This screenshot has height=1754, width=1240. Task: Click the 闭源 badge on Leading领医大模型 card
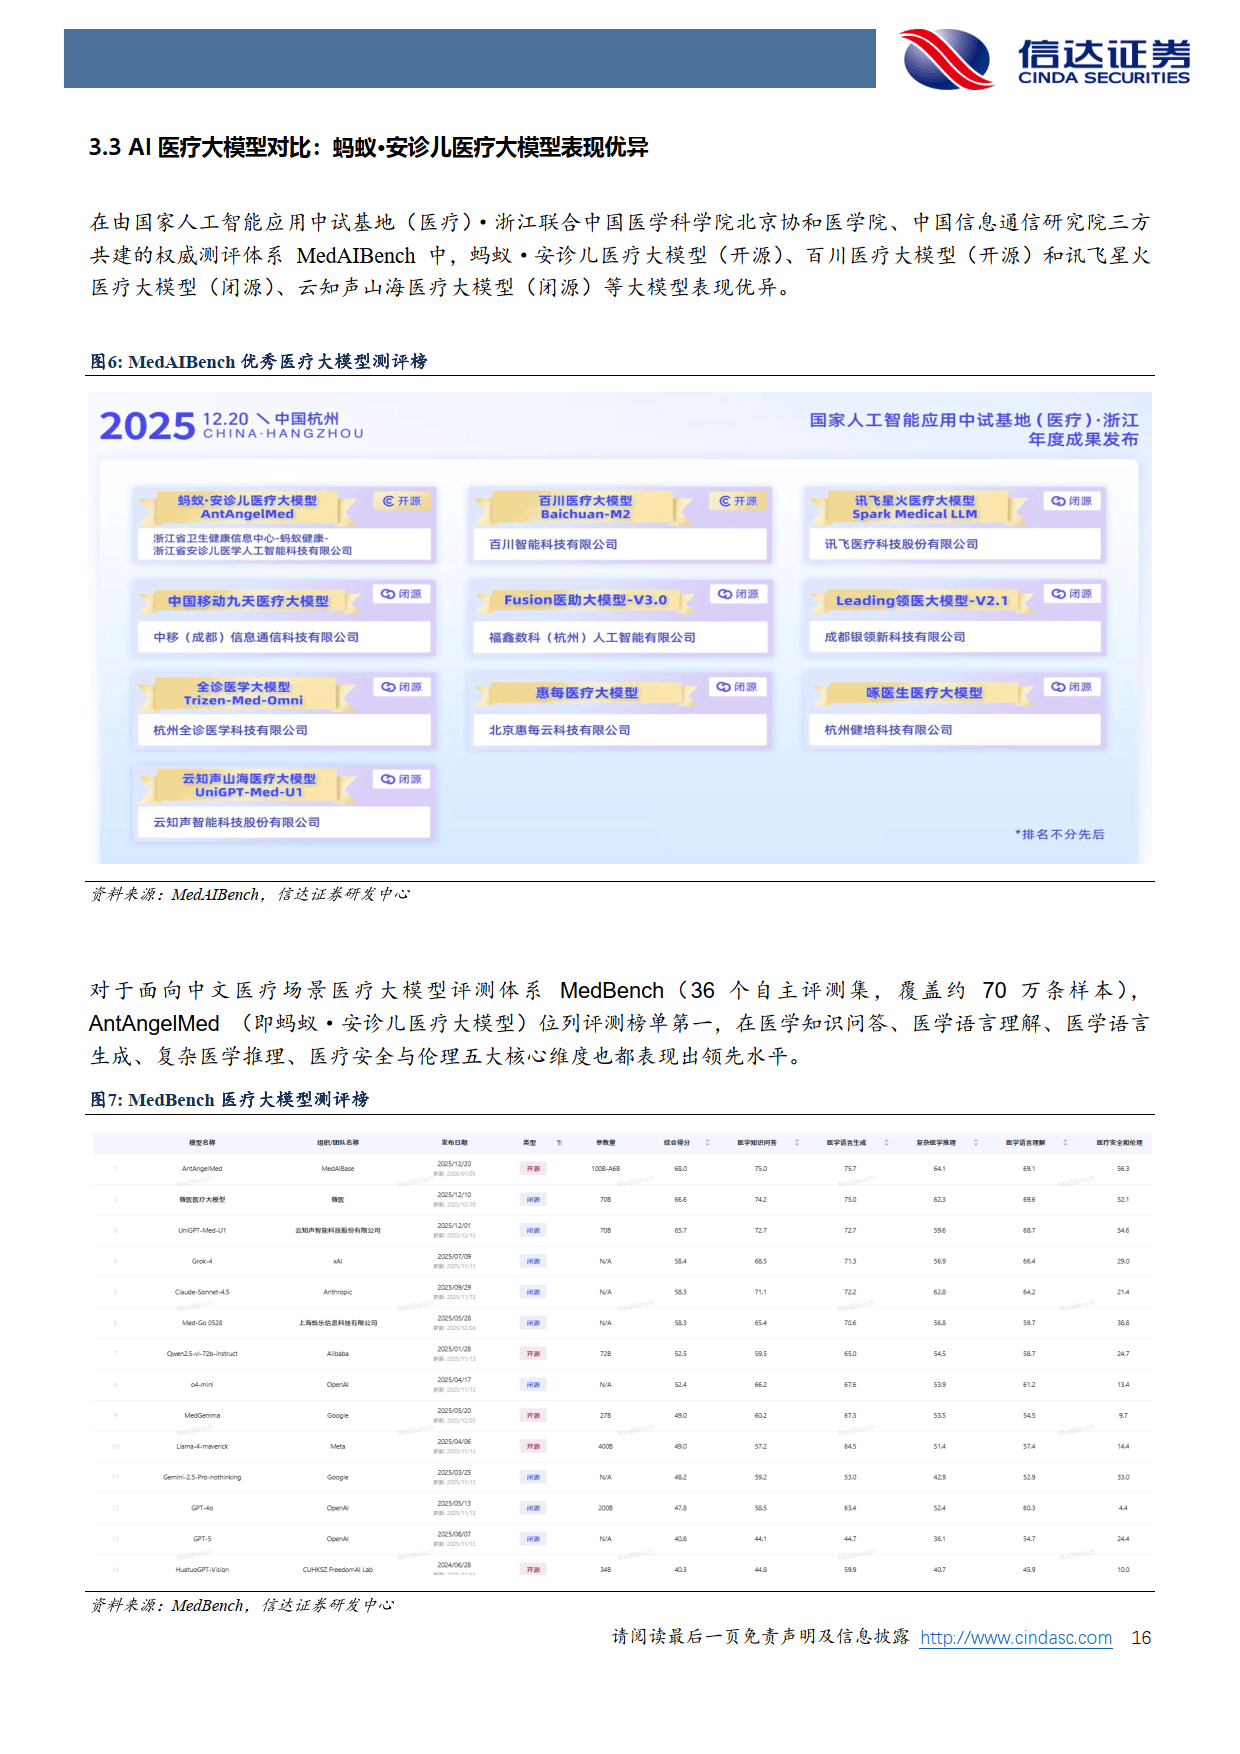(x=1072, y=594)
